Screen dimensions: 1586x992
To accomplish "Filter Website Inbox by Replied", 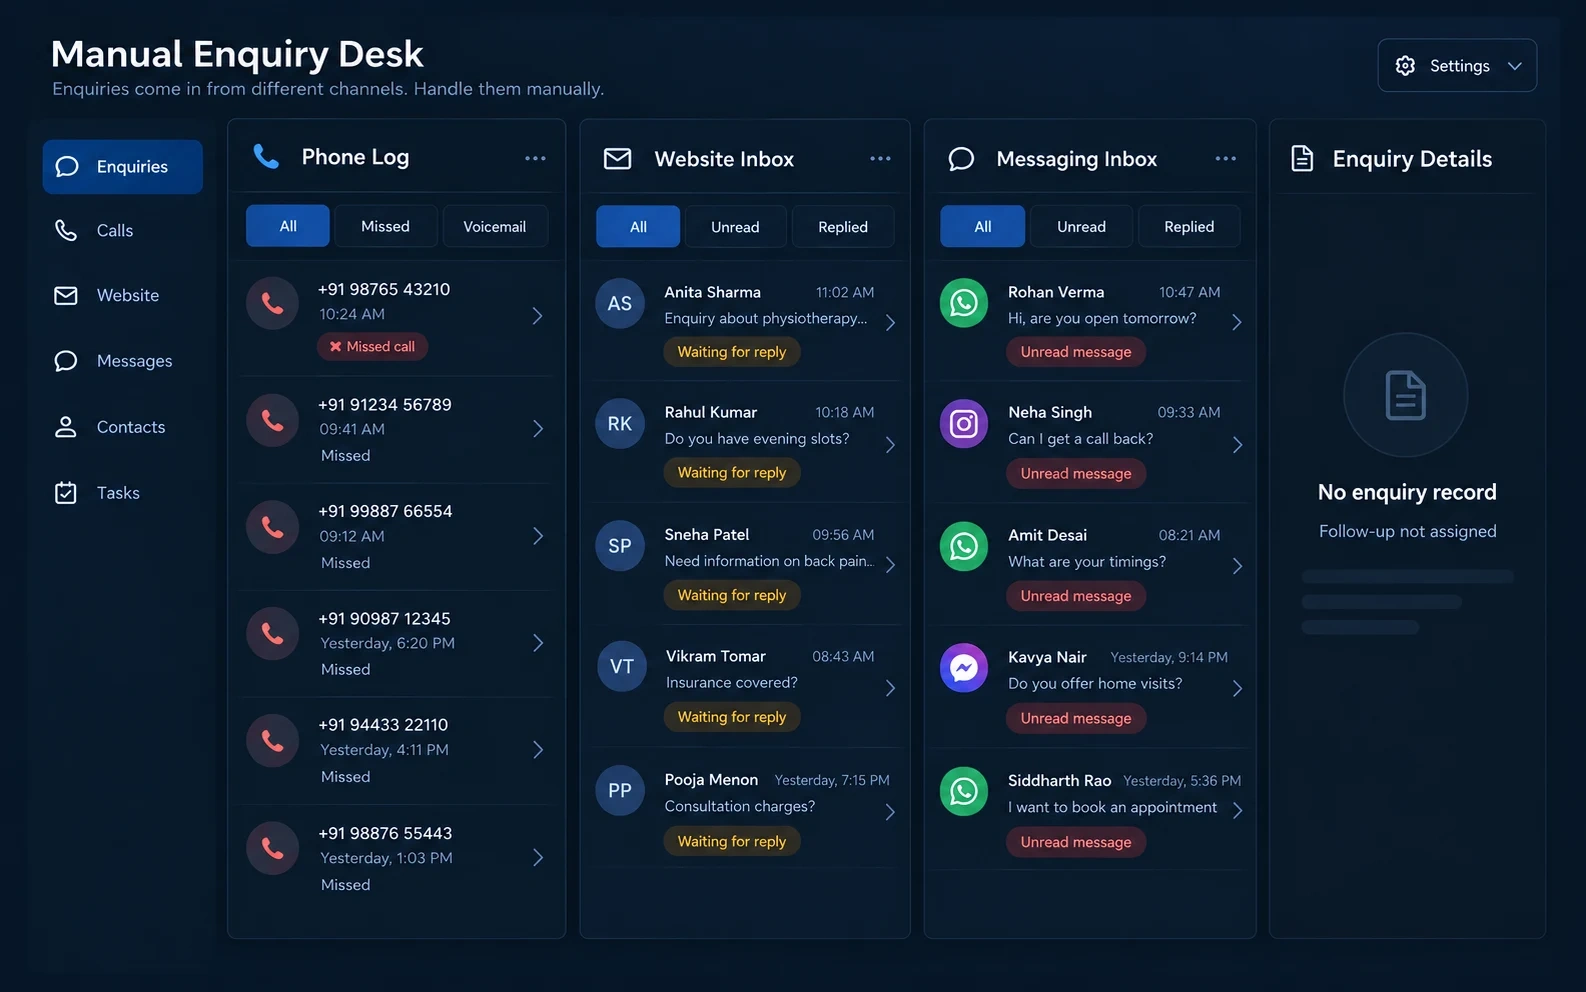I will click(x=843, y=227).
